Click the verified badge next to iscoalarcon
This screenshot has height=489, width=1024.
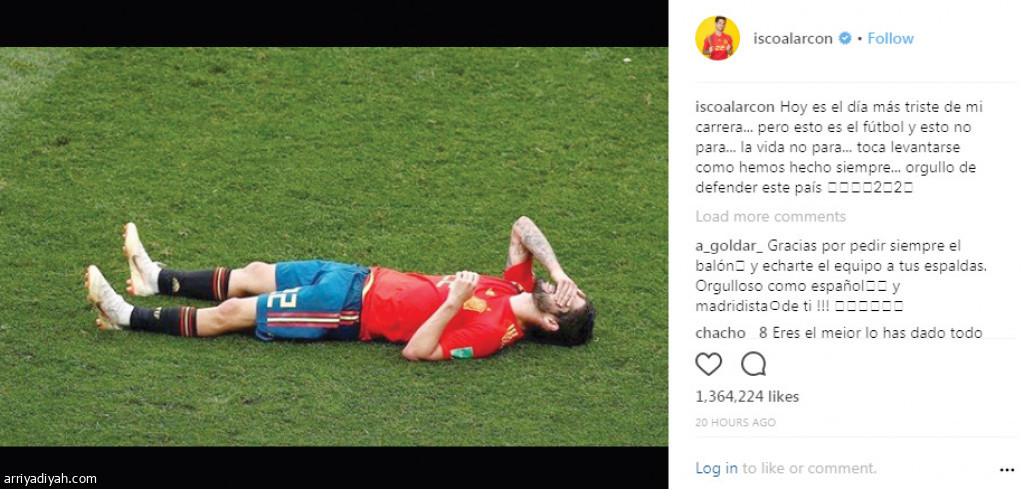(x=844, y=39)
